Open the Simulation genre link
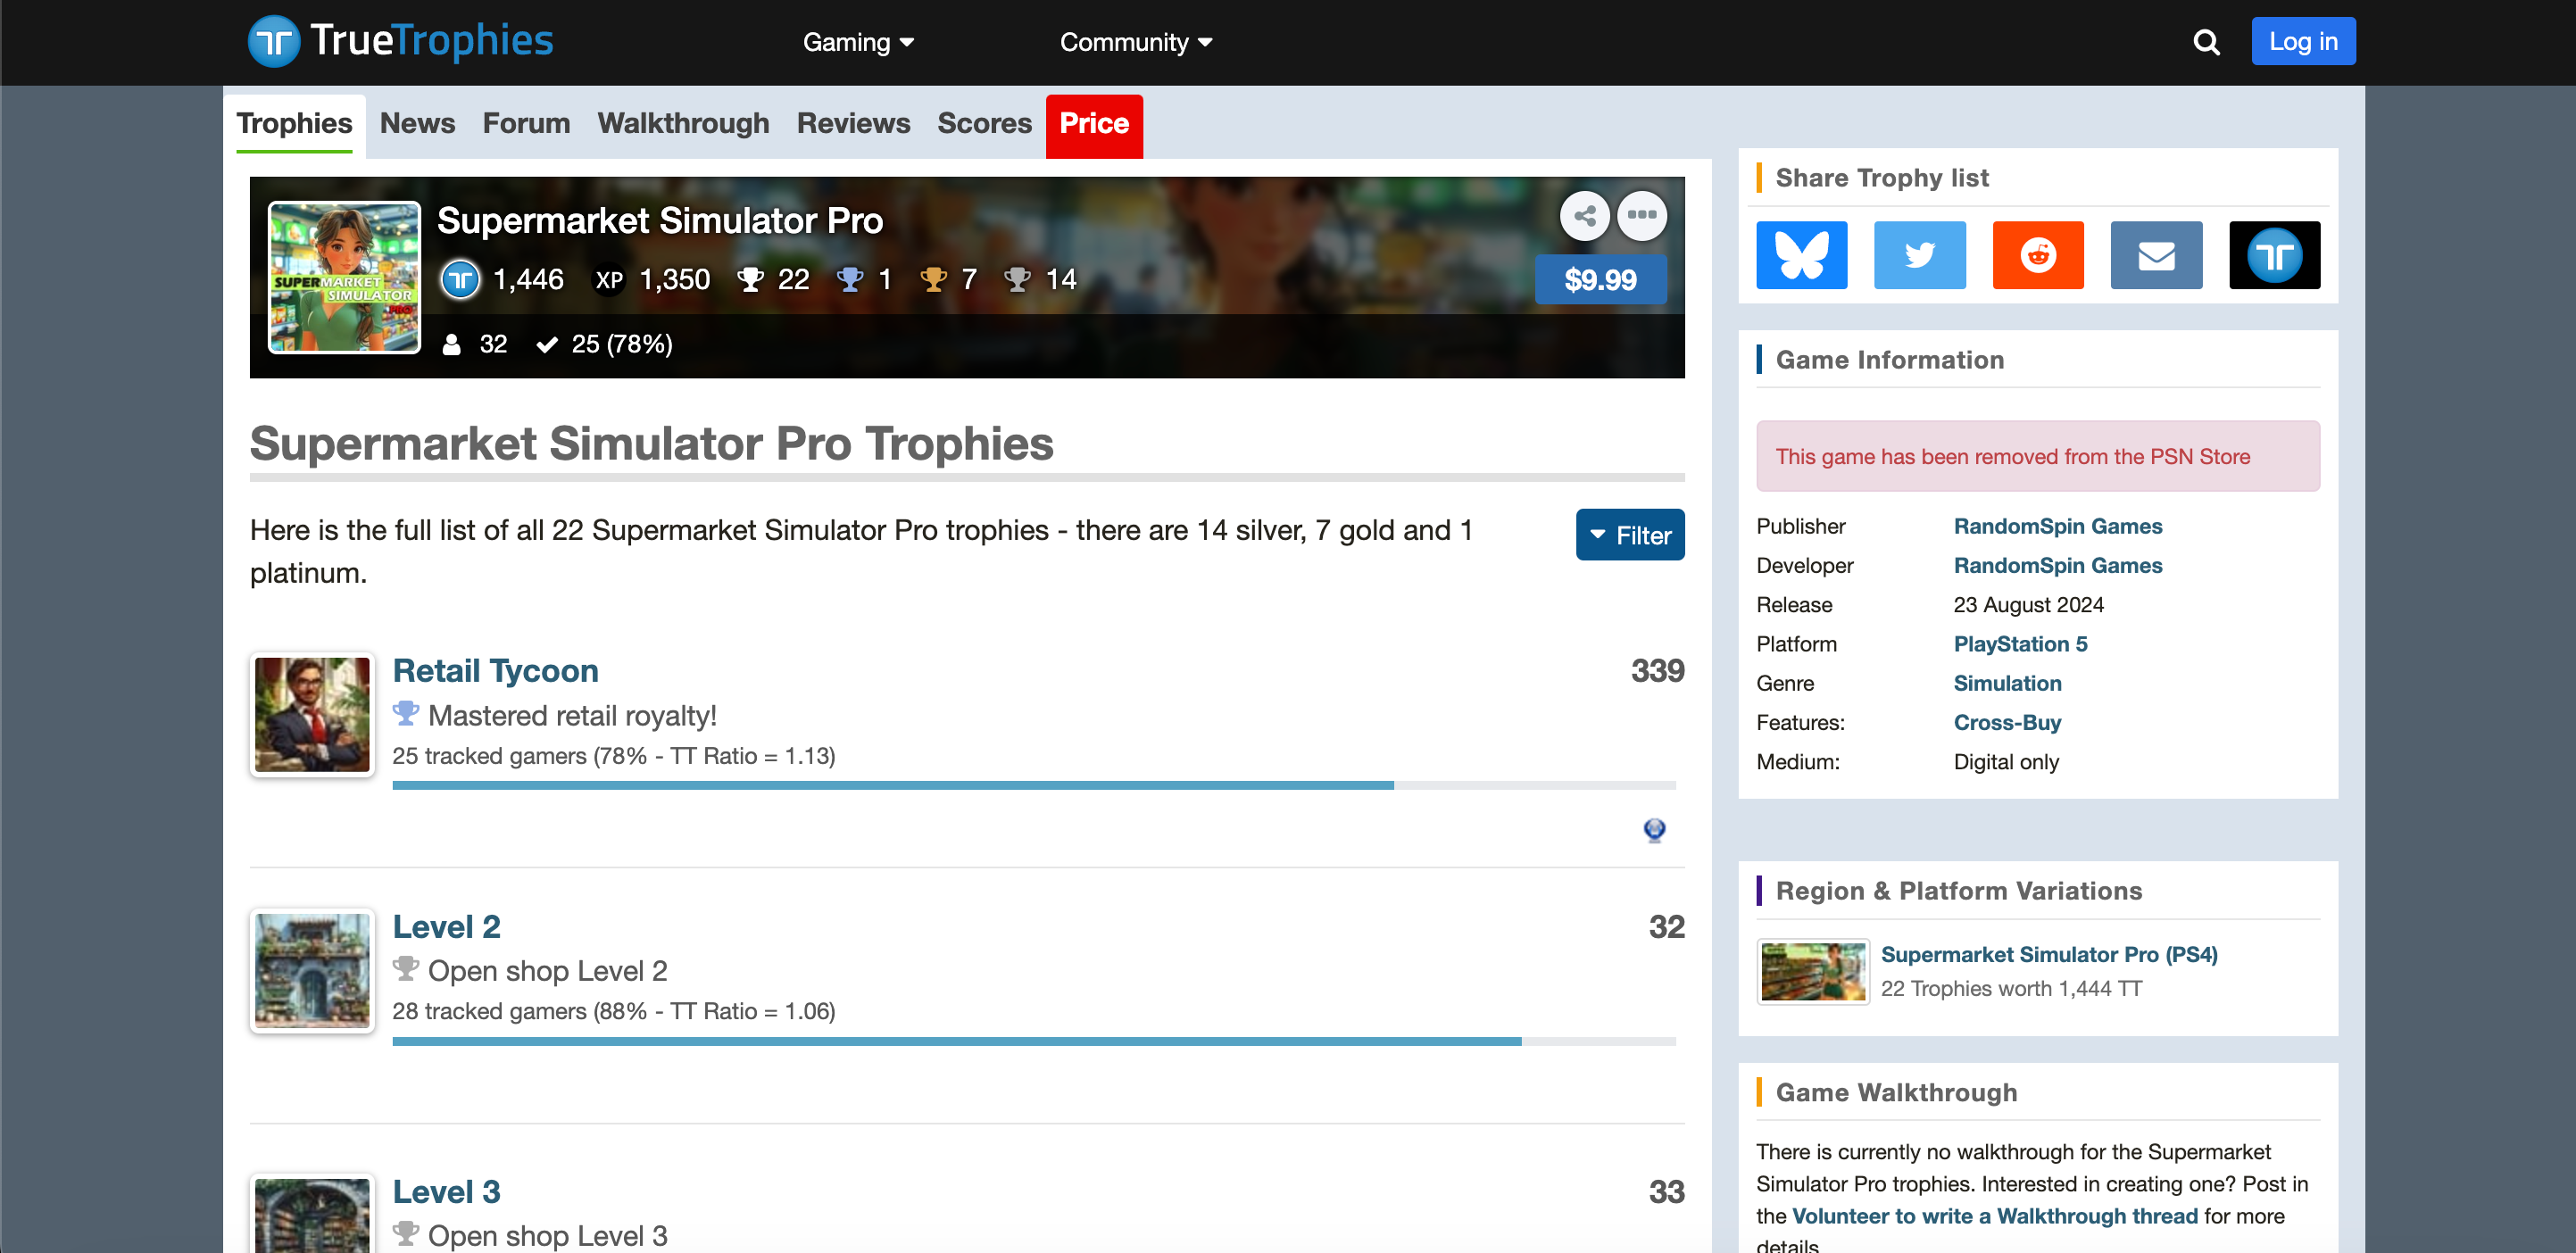 2007,683
